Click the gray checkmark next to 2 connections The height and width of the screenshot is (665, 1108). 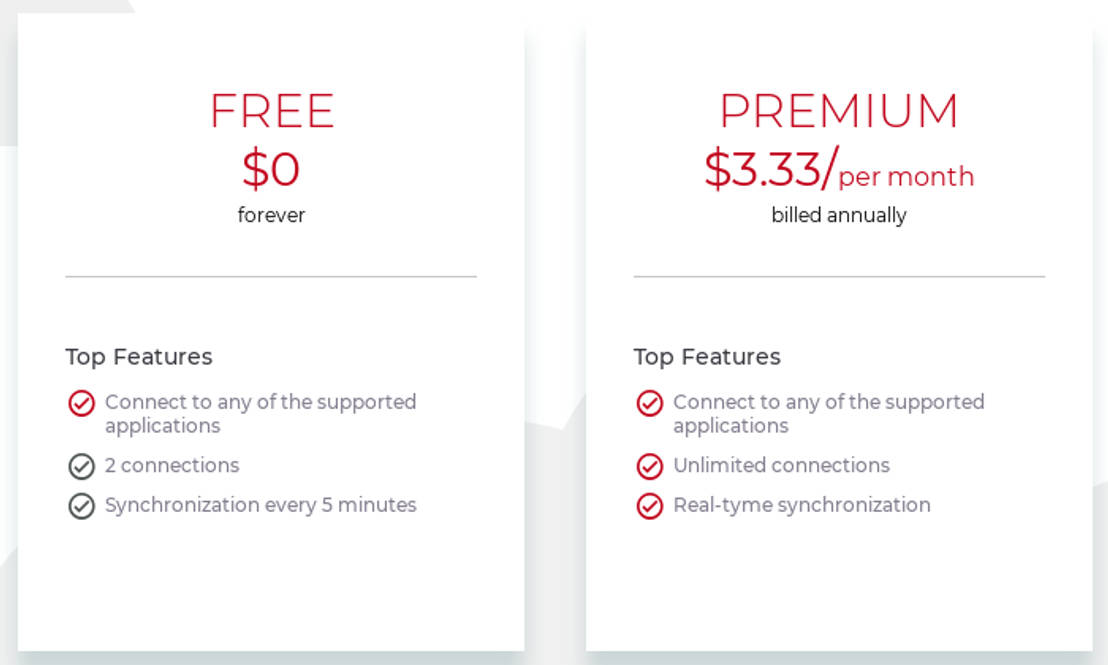81,466
